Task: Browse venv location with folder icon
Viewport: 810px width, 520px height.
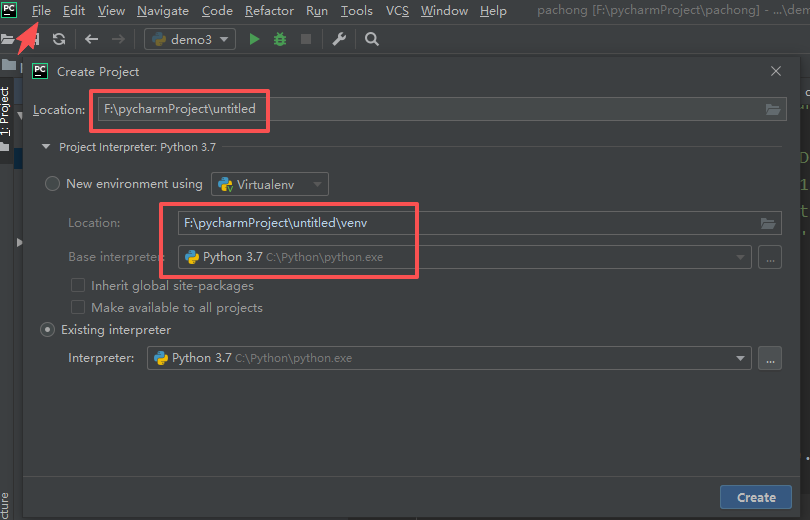Action: coord(768,223)
